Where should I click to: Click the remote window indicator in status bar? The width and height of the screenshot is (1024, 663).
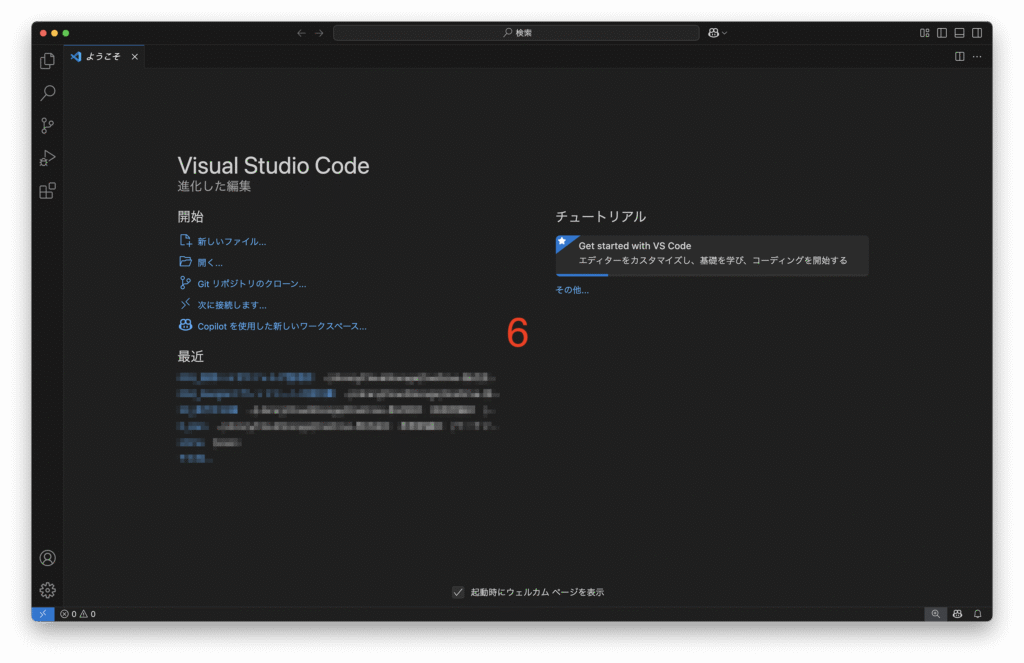[x=43, y=614]
